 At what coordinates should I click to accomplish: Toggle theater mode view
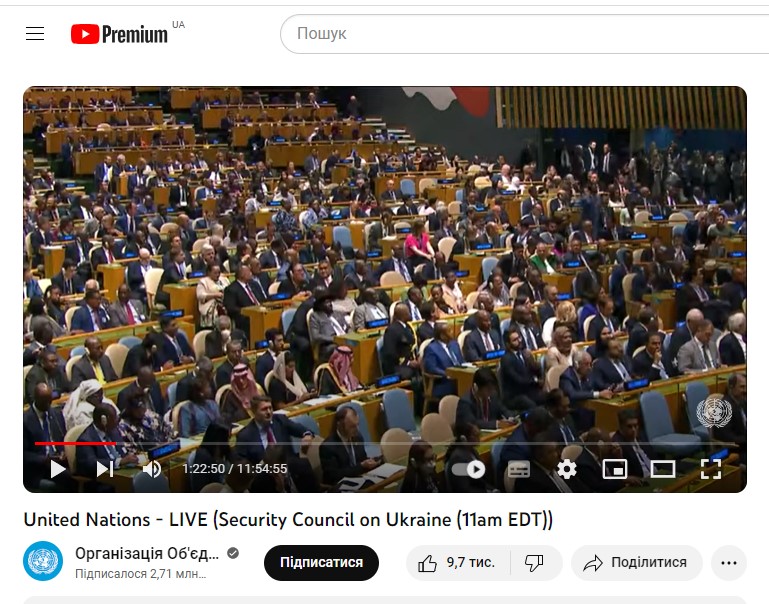pos(663,469)
